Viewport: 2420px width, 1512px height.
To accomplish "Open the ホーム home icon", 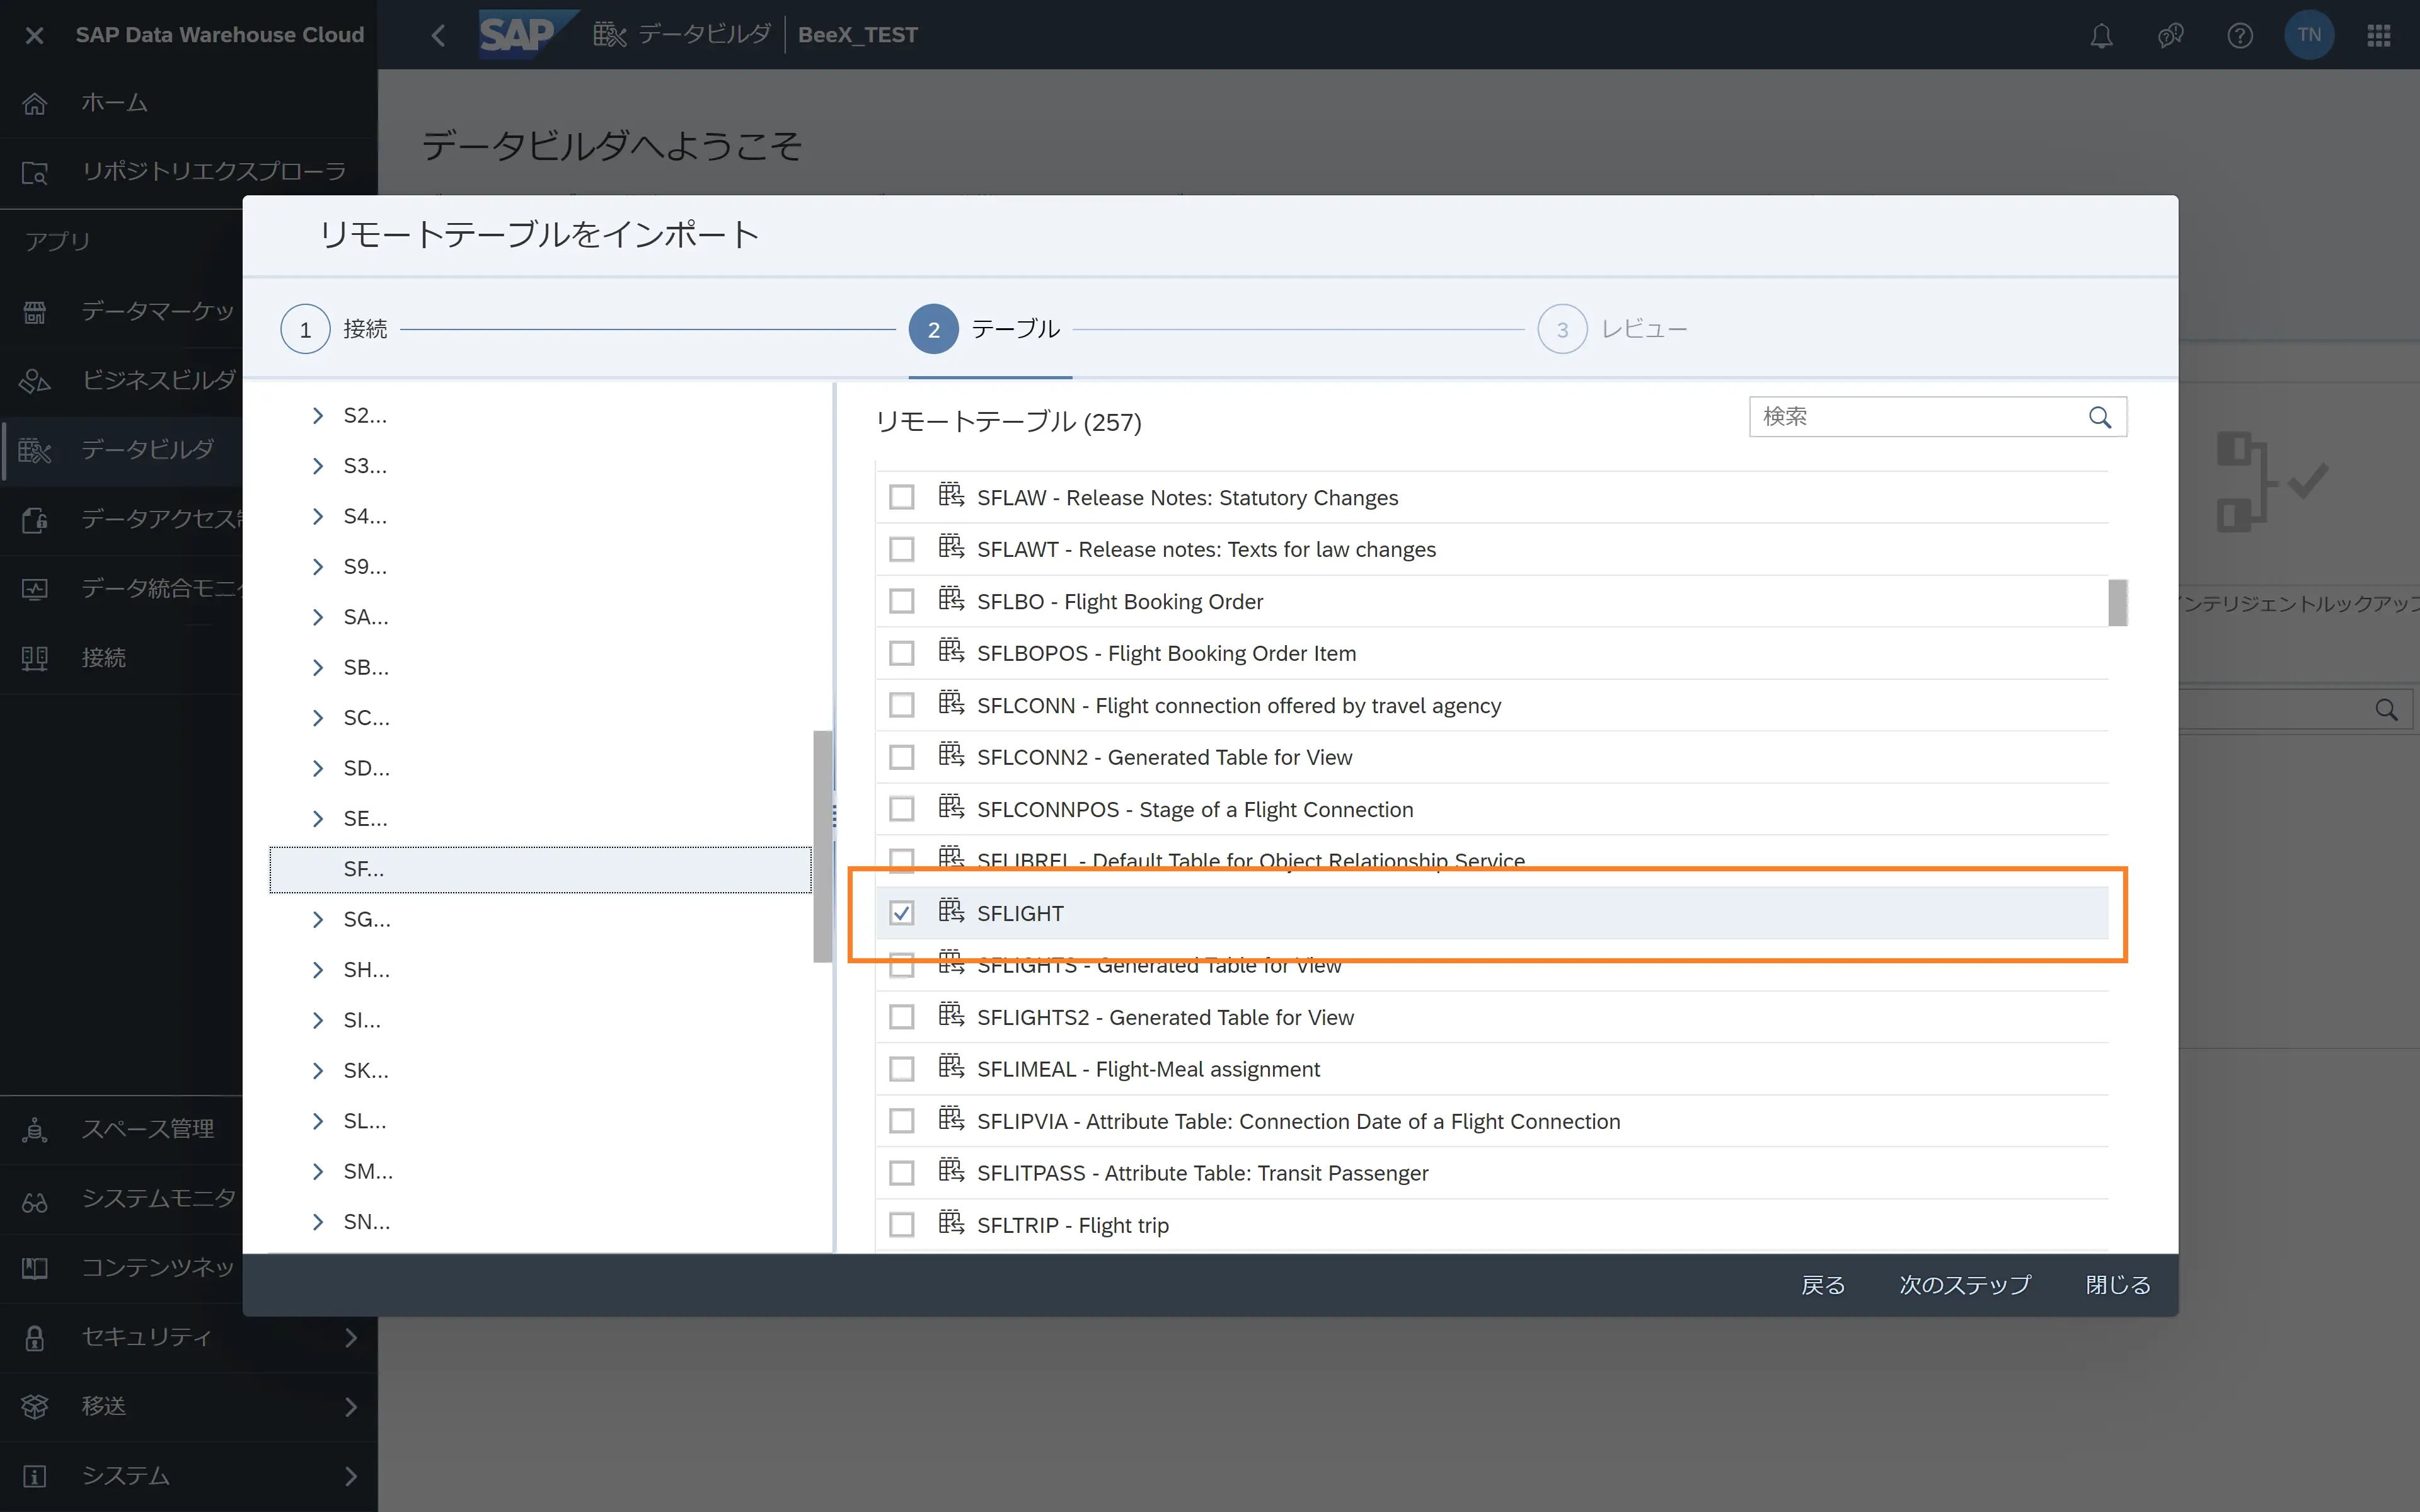I will 35,103.
